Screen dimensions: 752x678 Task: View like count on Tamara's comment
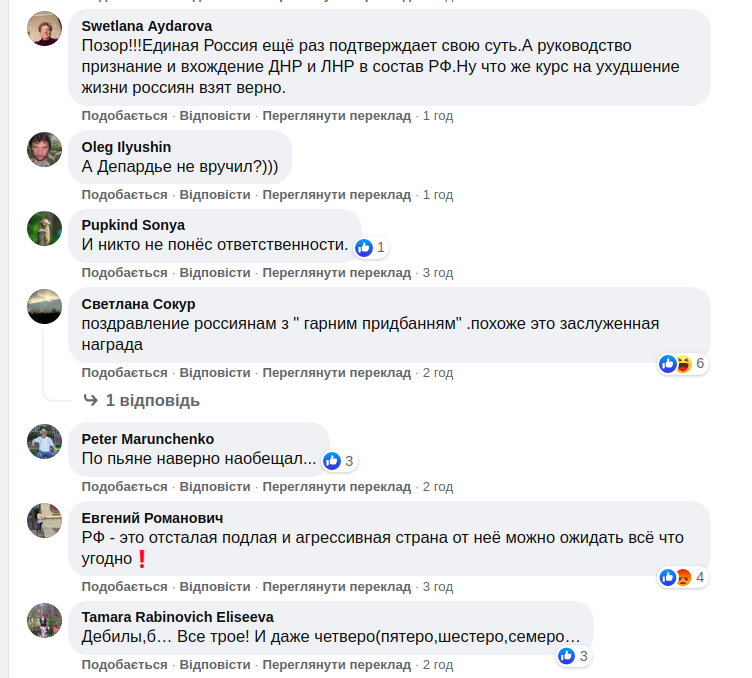[x=573, y=656]
